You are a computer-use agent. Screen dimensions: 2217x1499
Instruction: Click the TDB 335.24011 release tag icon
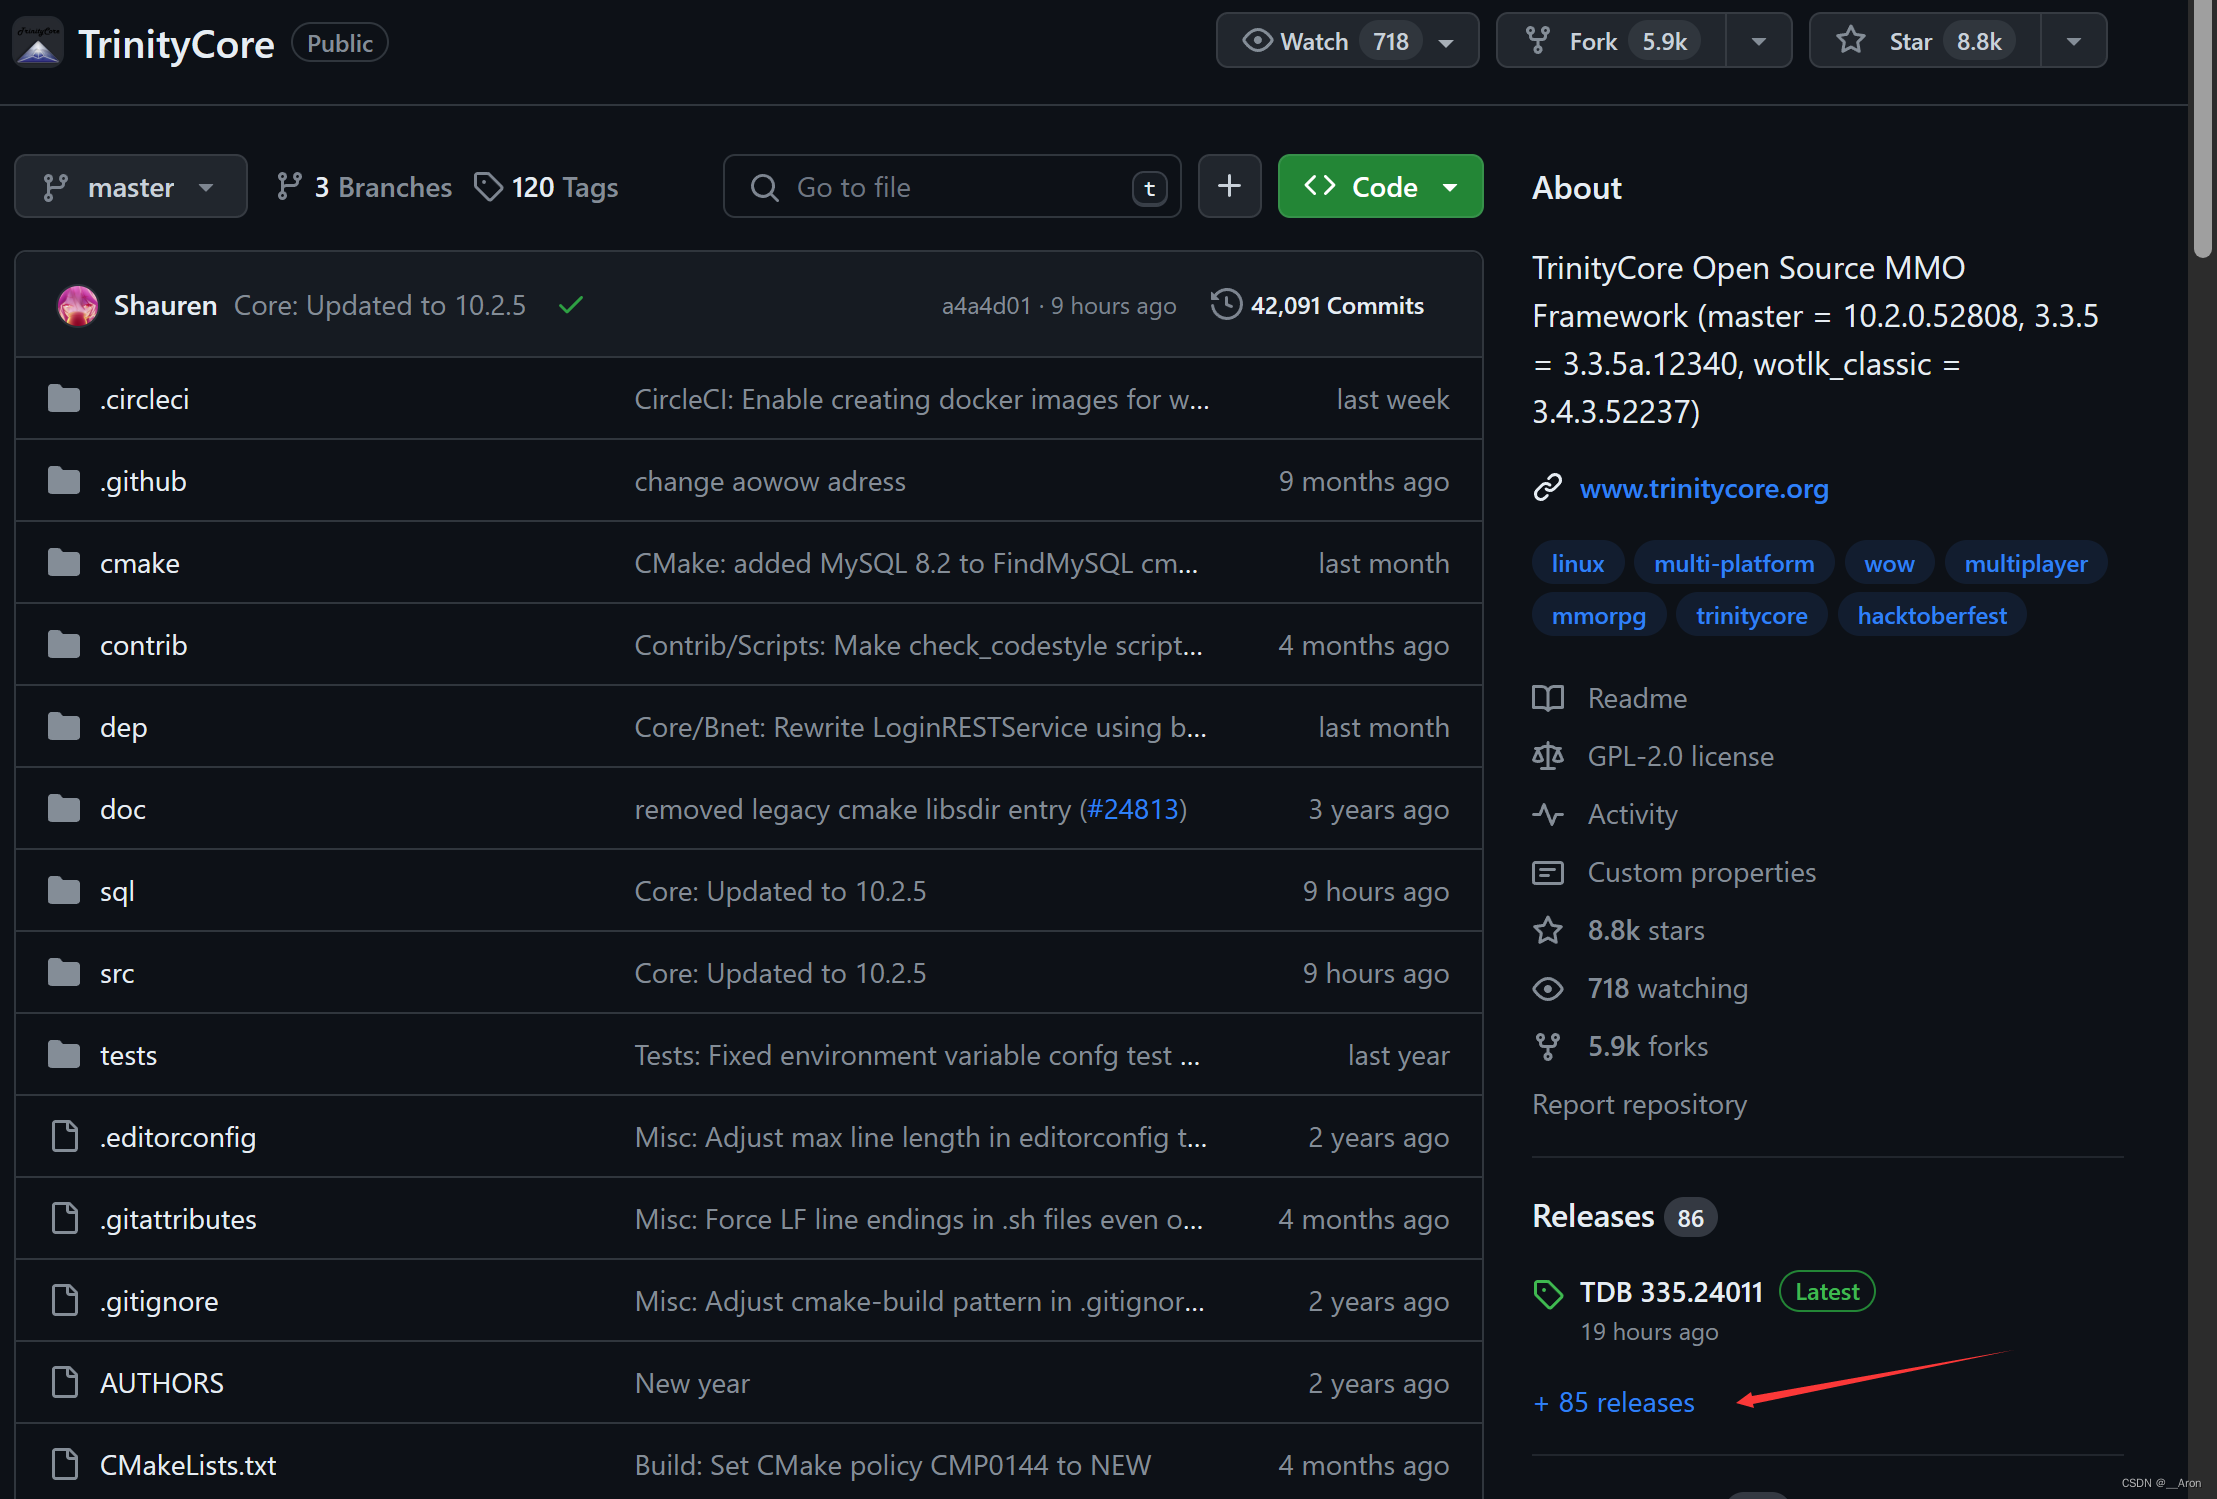(x=1548, y=1293)
